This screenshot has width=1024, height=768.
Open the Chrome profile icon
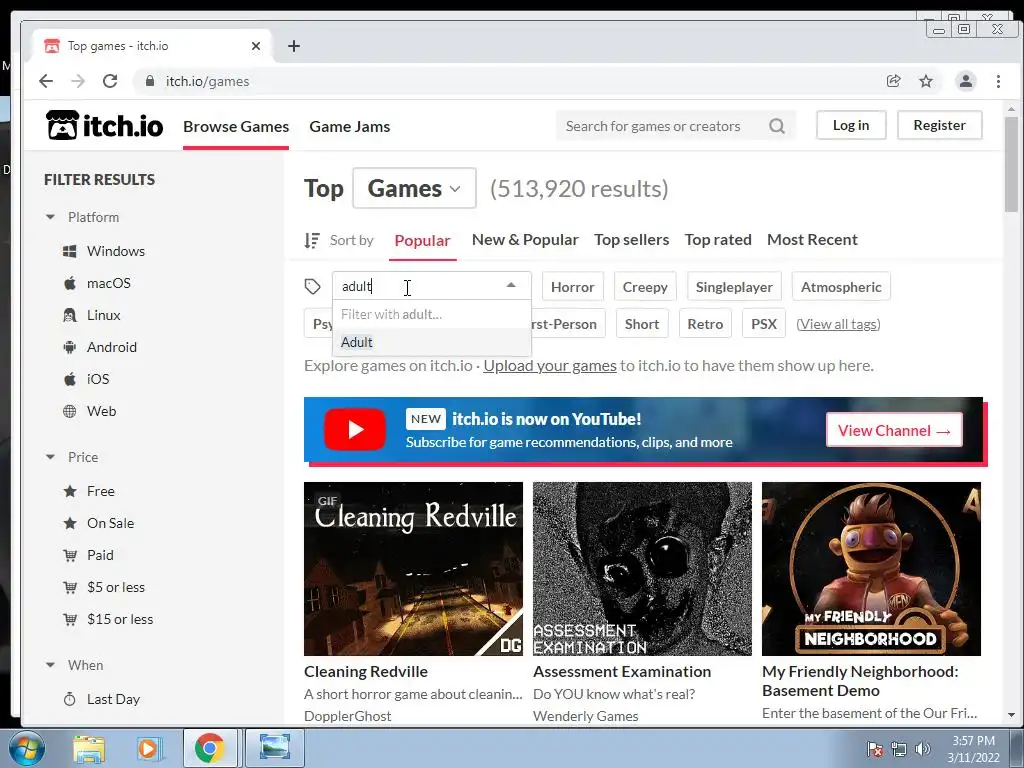(x=965, y=81)
